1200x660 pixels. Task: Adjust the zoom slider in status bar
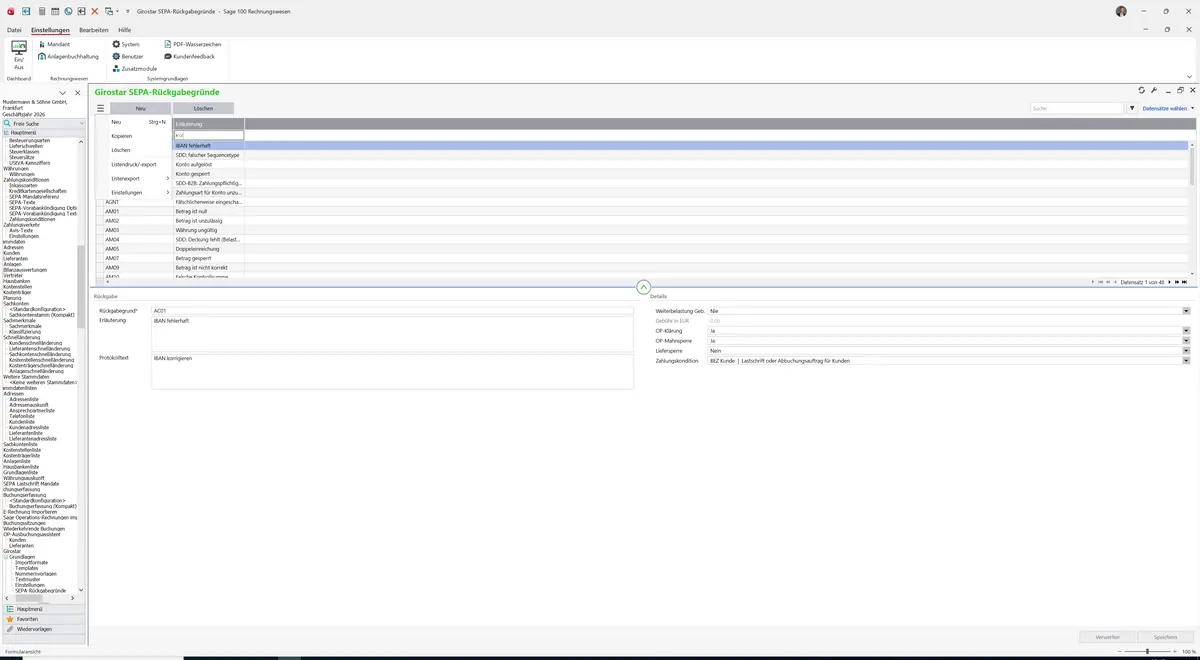click(1147, 651)
